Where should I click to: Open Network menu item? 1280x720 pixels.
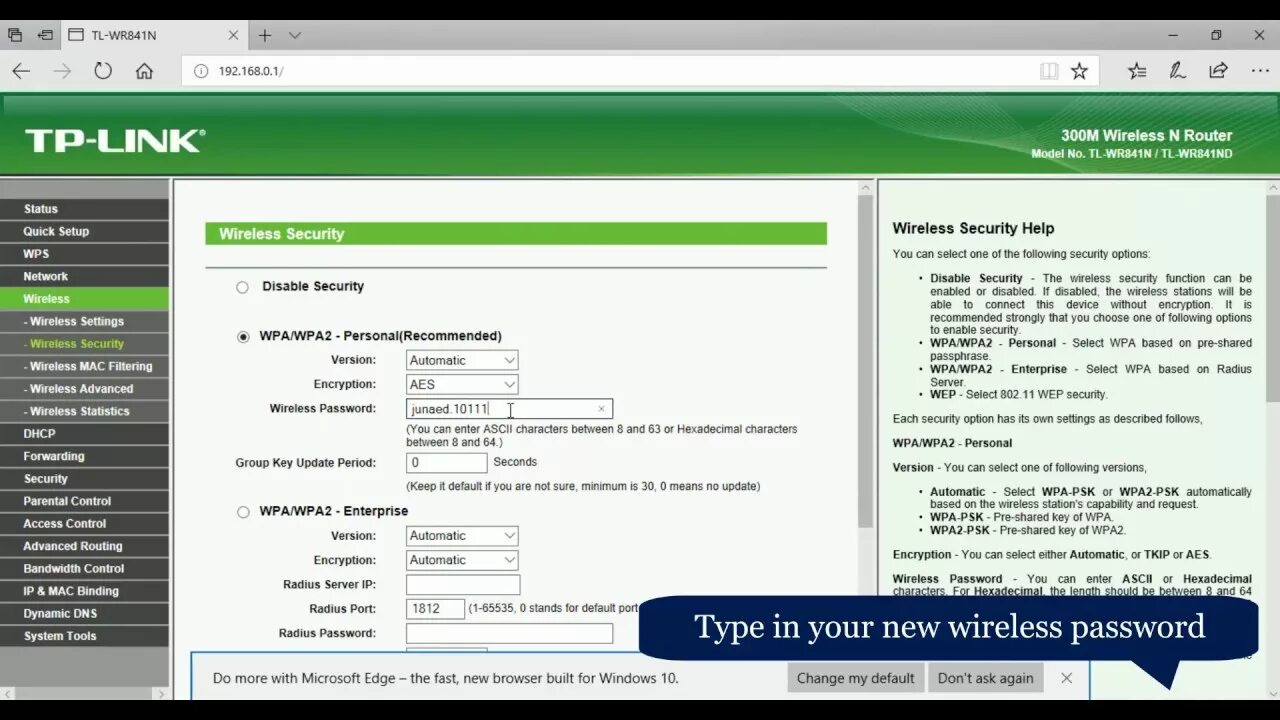coord(84,276)
